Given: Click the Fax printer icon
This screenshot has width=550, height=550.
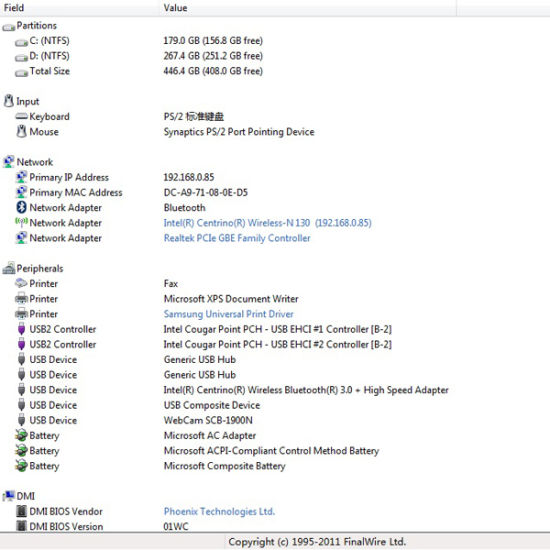Looking at the screenshot, I should pos(21,283).
